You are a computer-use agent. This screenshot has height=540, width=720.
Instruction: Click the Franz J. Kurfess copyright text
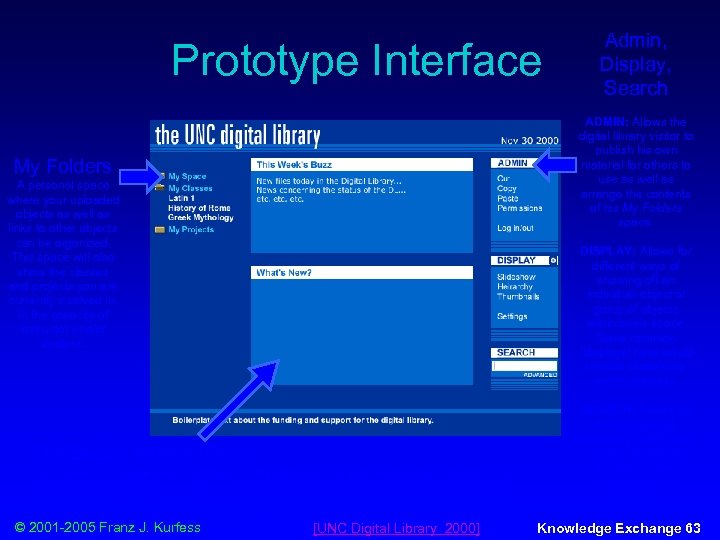[107, 527]
